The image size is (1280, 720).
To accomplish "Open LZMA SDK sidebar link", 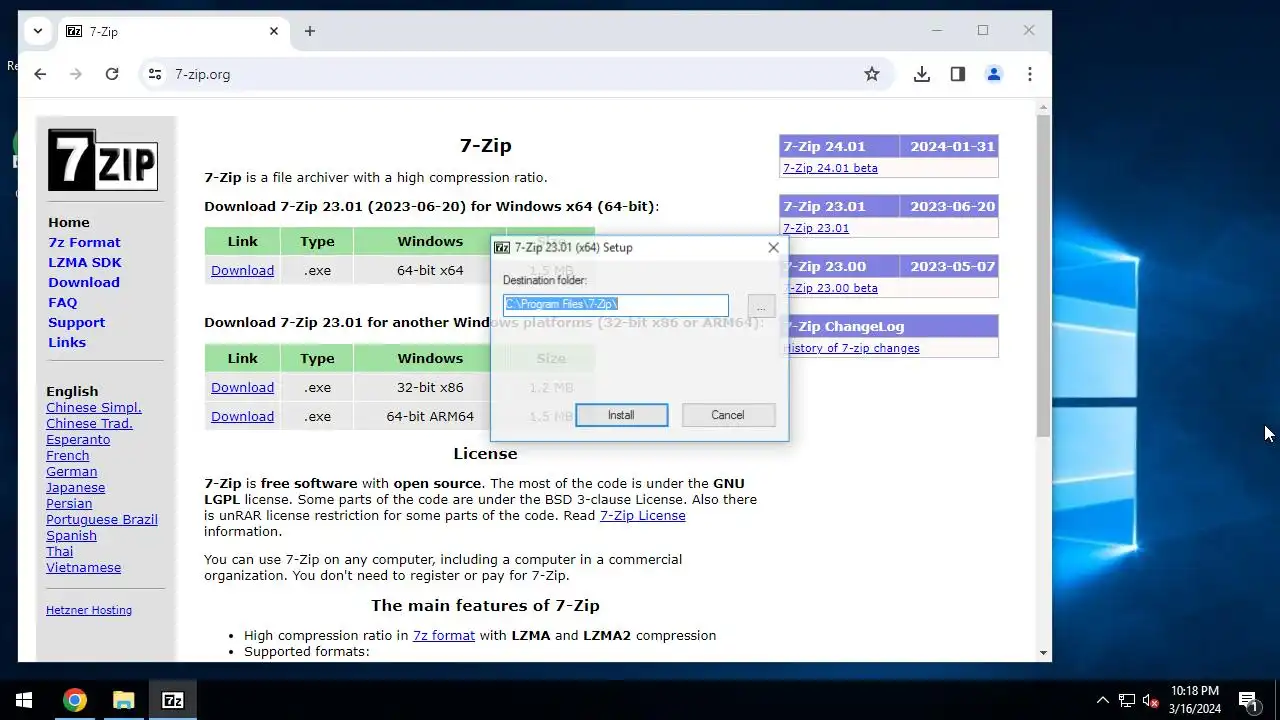I will point(85,262).
